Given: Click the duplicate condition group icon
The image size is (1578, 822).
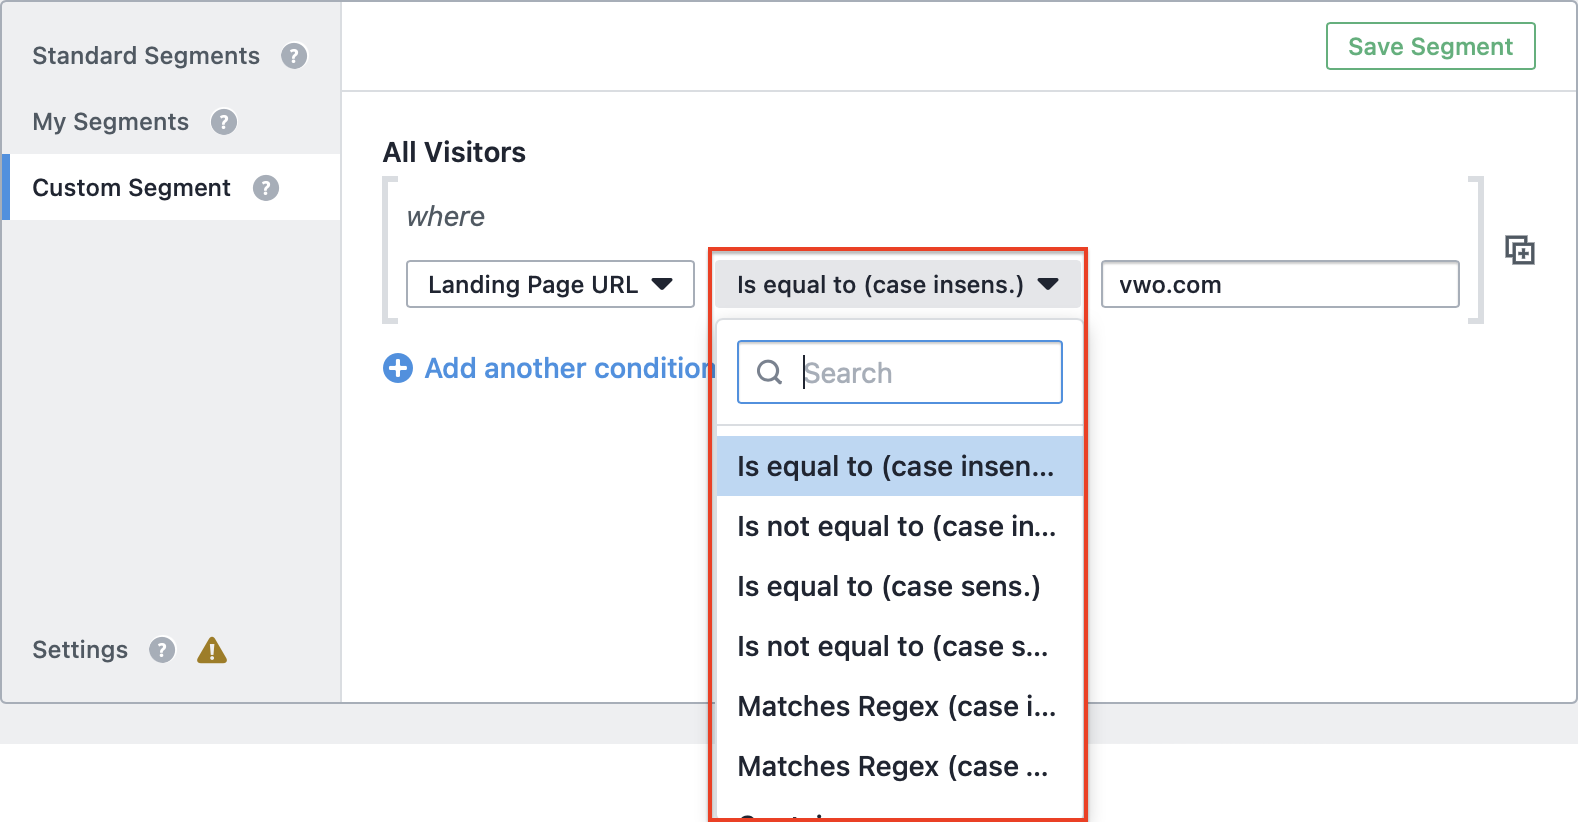Looking at the screenshot, I should 1519,250.
